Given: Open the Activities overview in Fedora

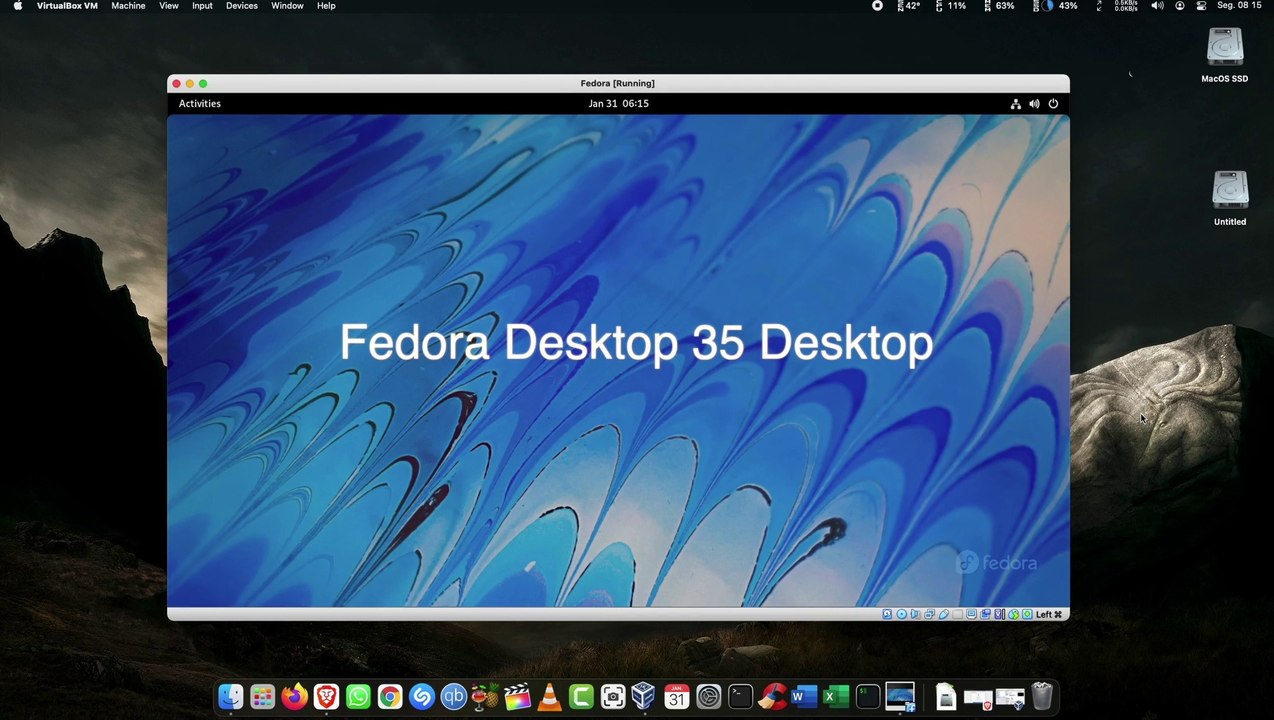Looking at the screenshot, I should pos(200,103).
